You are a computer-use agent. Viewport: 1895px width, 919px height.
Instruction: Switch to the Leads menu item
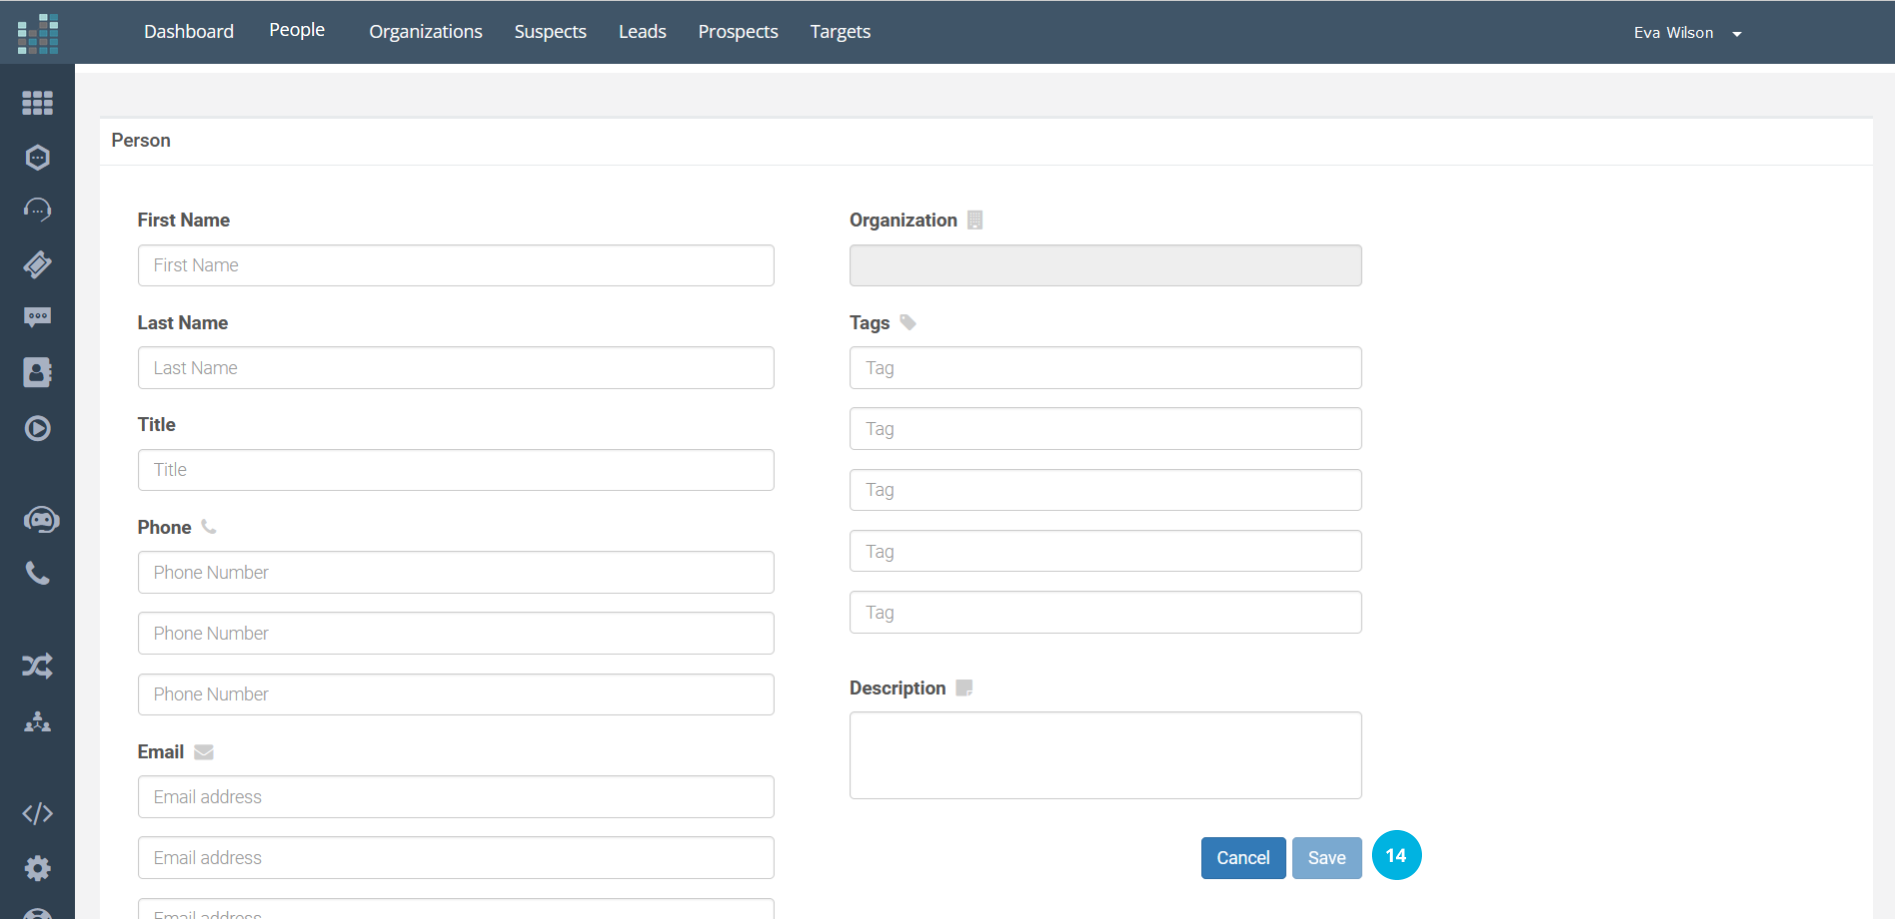642,32
